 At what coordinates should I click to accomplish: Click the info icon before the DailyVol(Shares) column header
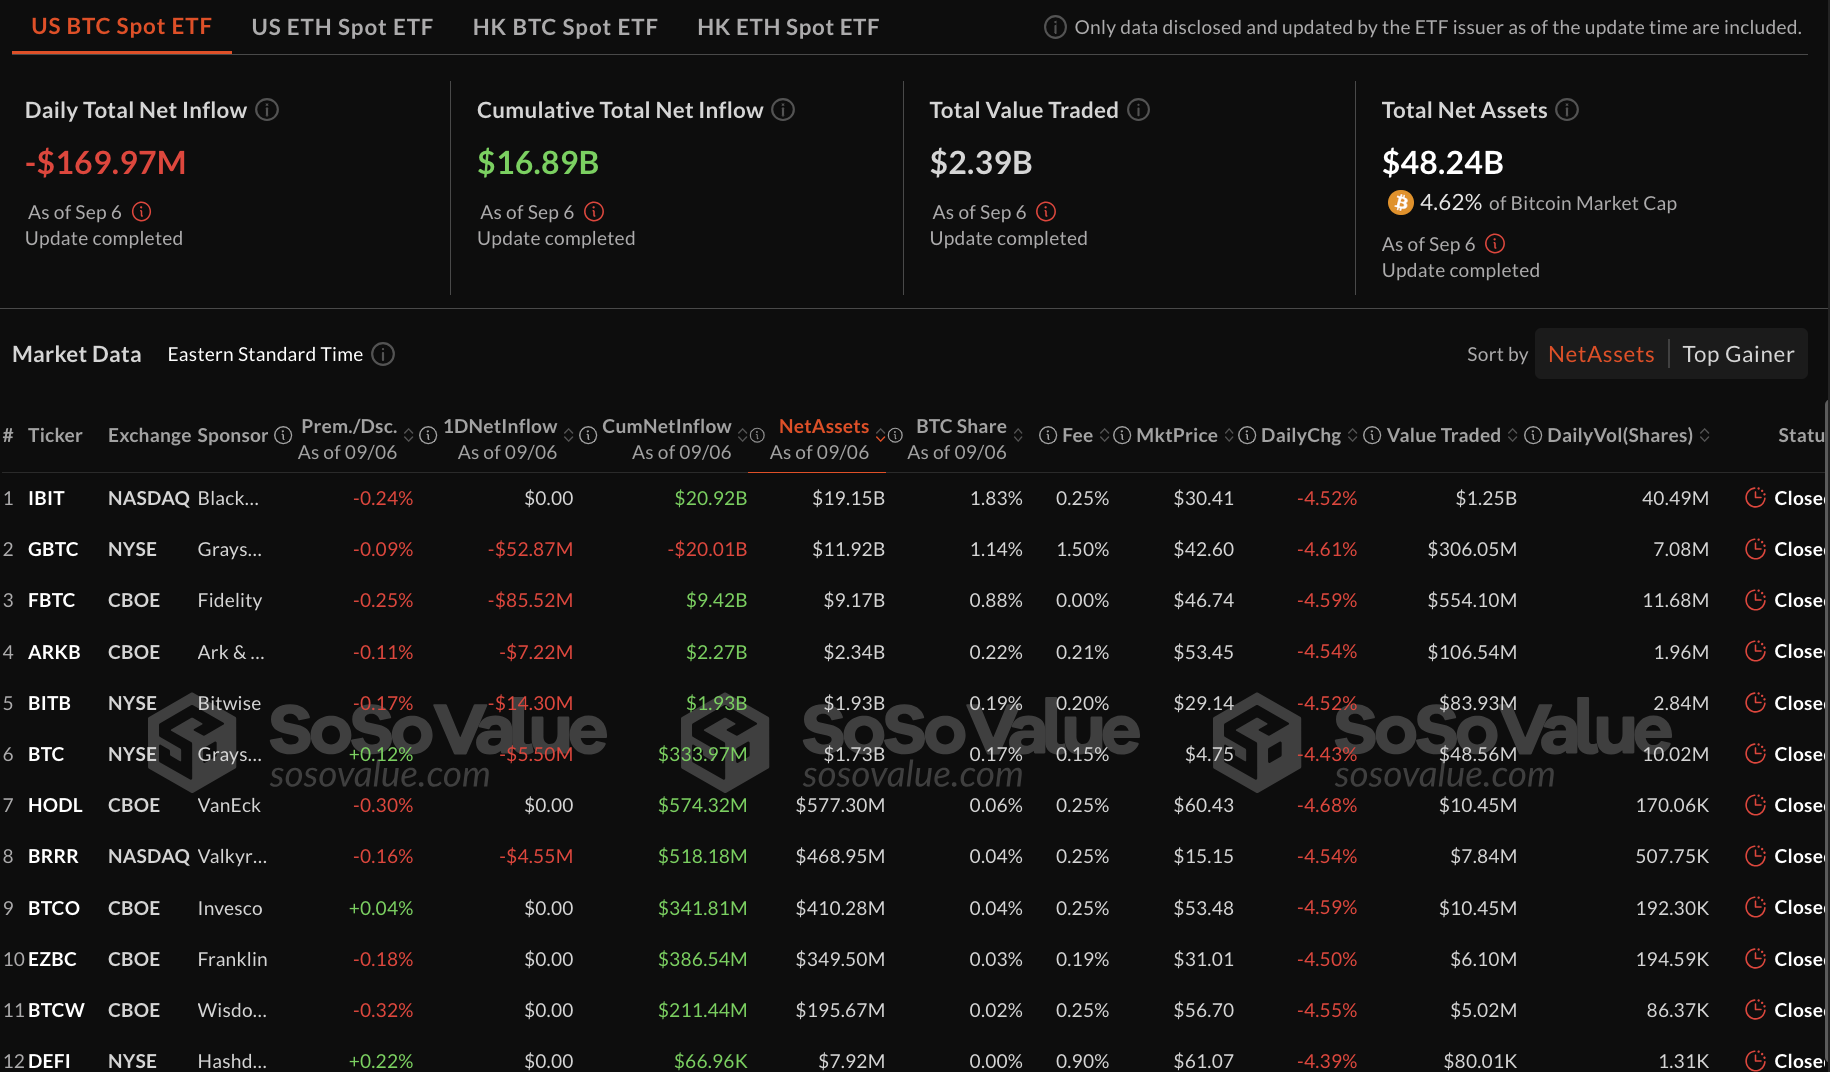click(x=1532, y=435)
